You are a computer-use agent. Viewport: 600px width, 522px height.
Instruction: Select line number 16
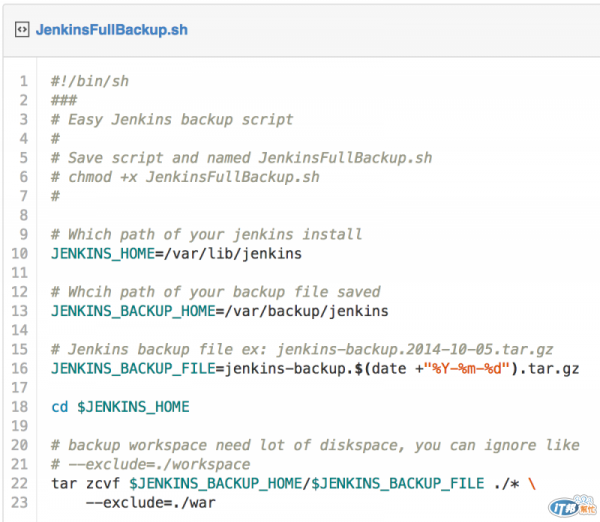pos(20,368)
